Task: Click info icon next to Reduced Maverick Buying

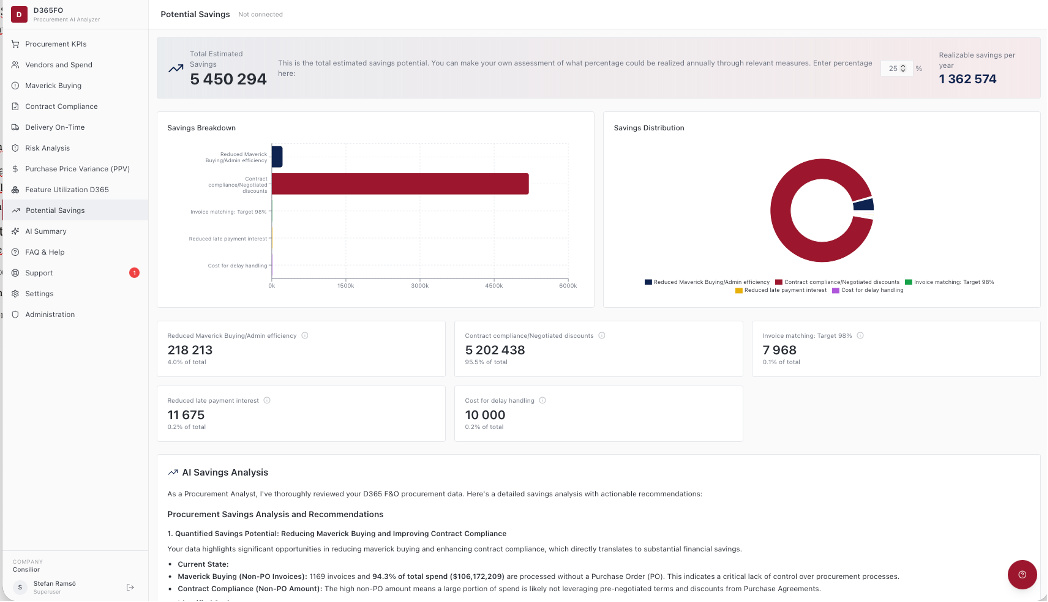Action: 305,336
